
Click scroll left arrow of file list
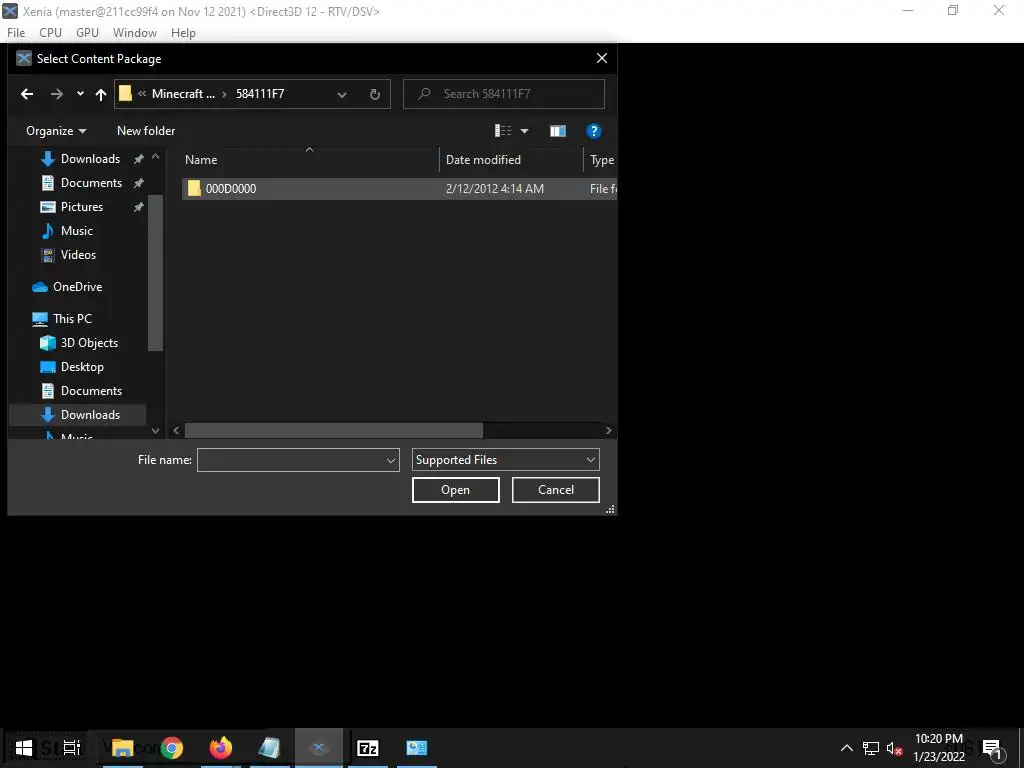[176, 431]
